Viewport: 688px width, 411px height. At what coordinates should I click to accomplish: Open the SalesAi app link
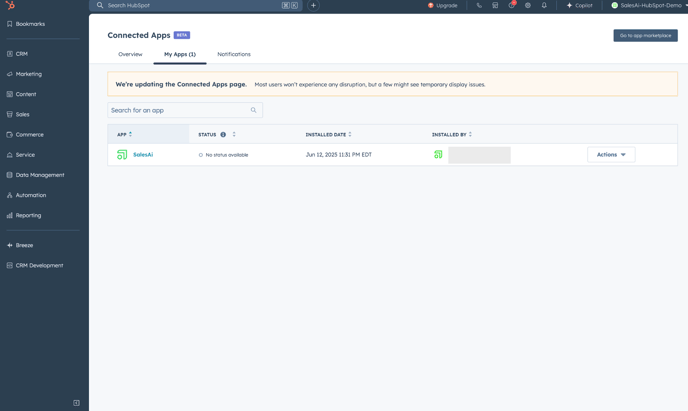click(x=143, y=154)
